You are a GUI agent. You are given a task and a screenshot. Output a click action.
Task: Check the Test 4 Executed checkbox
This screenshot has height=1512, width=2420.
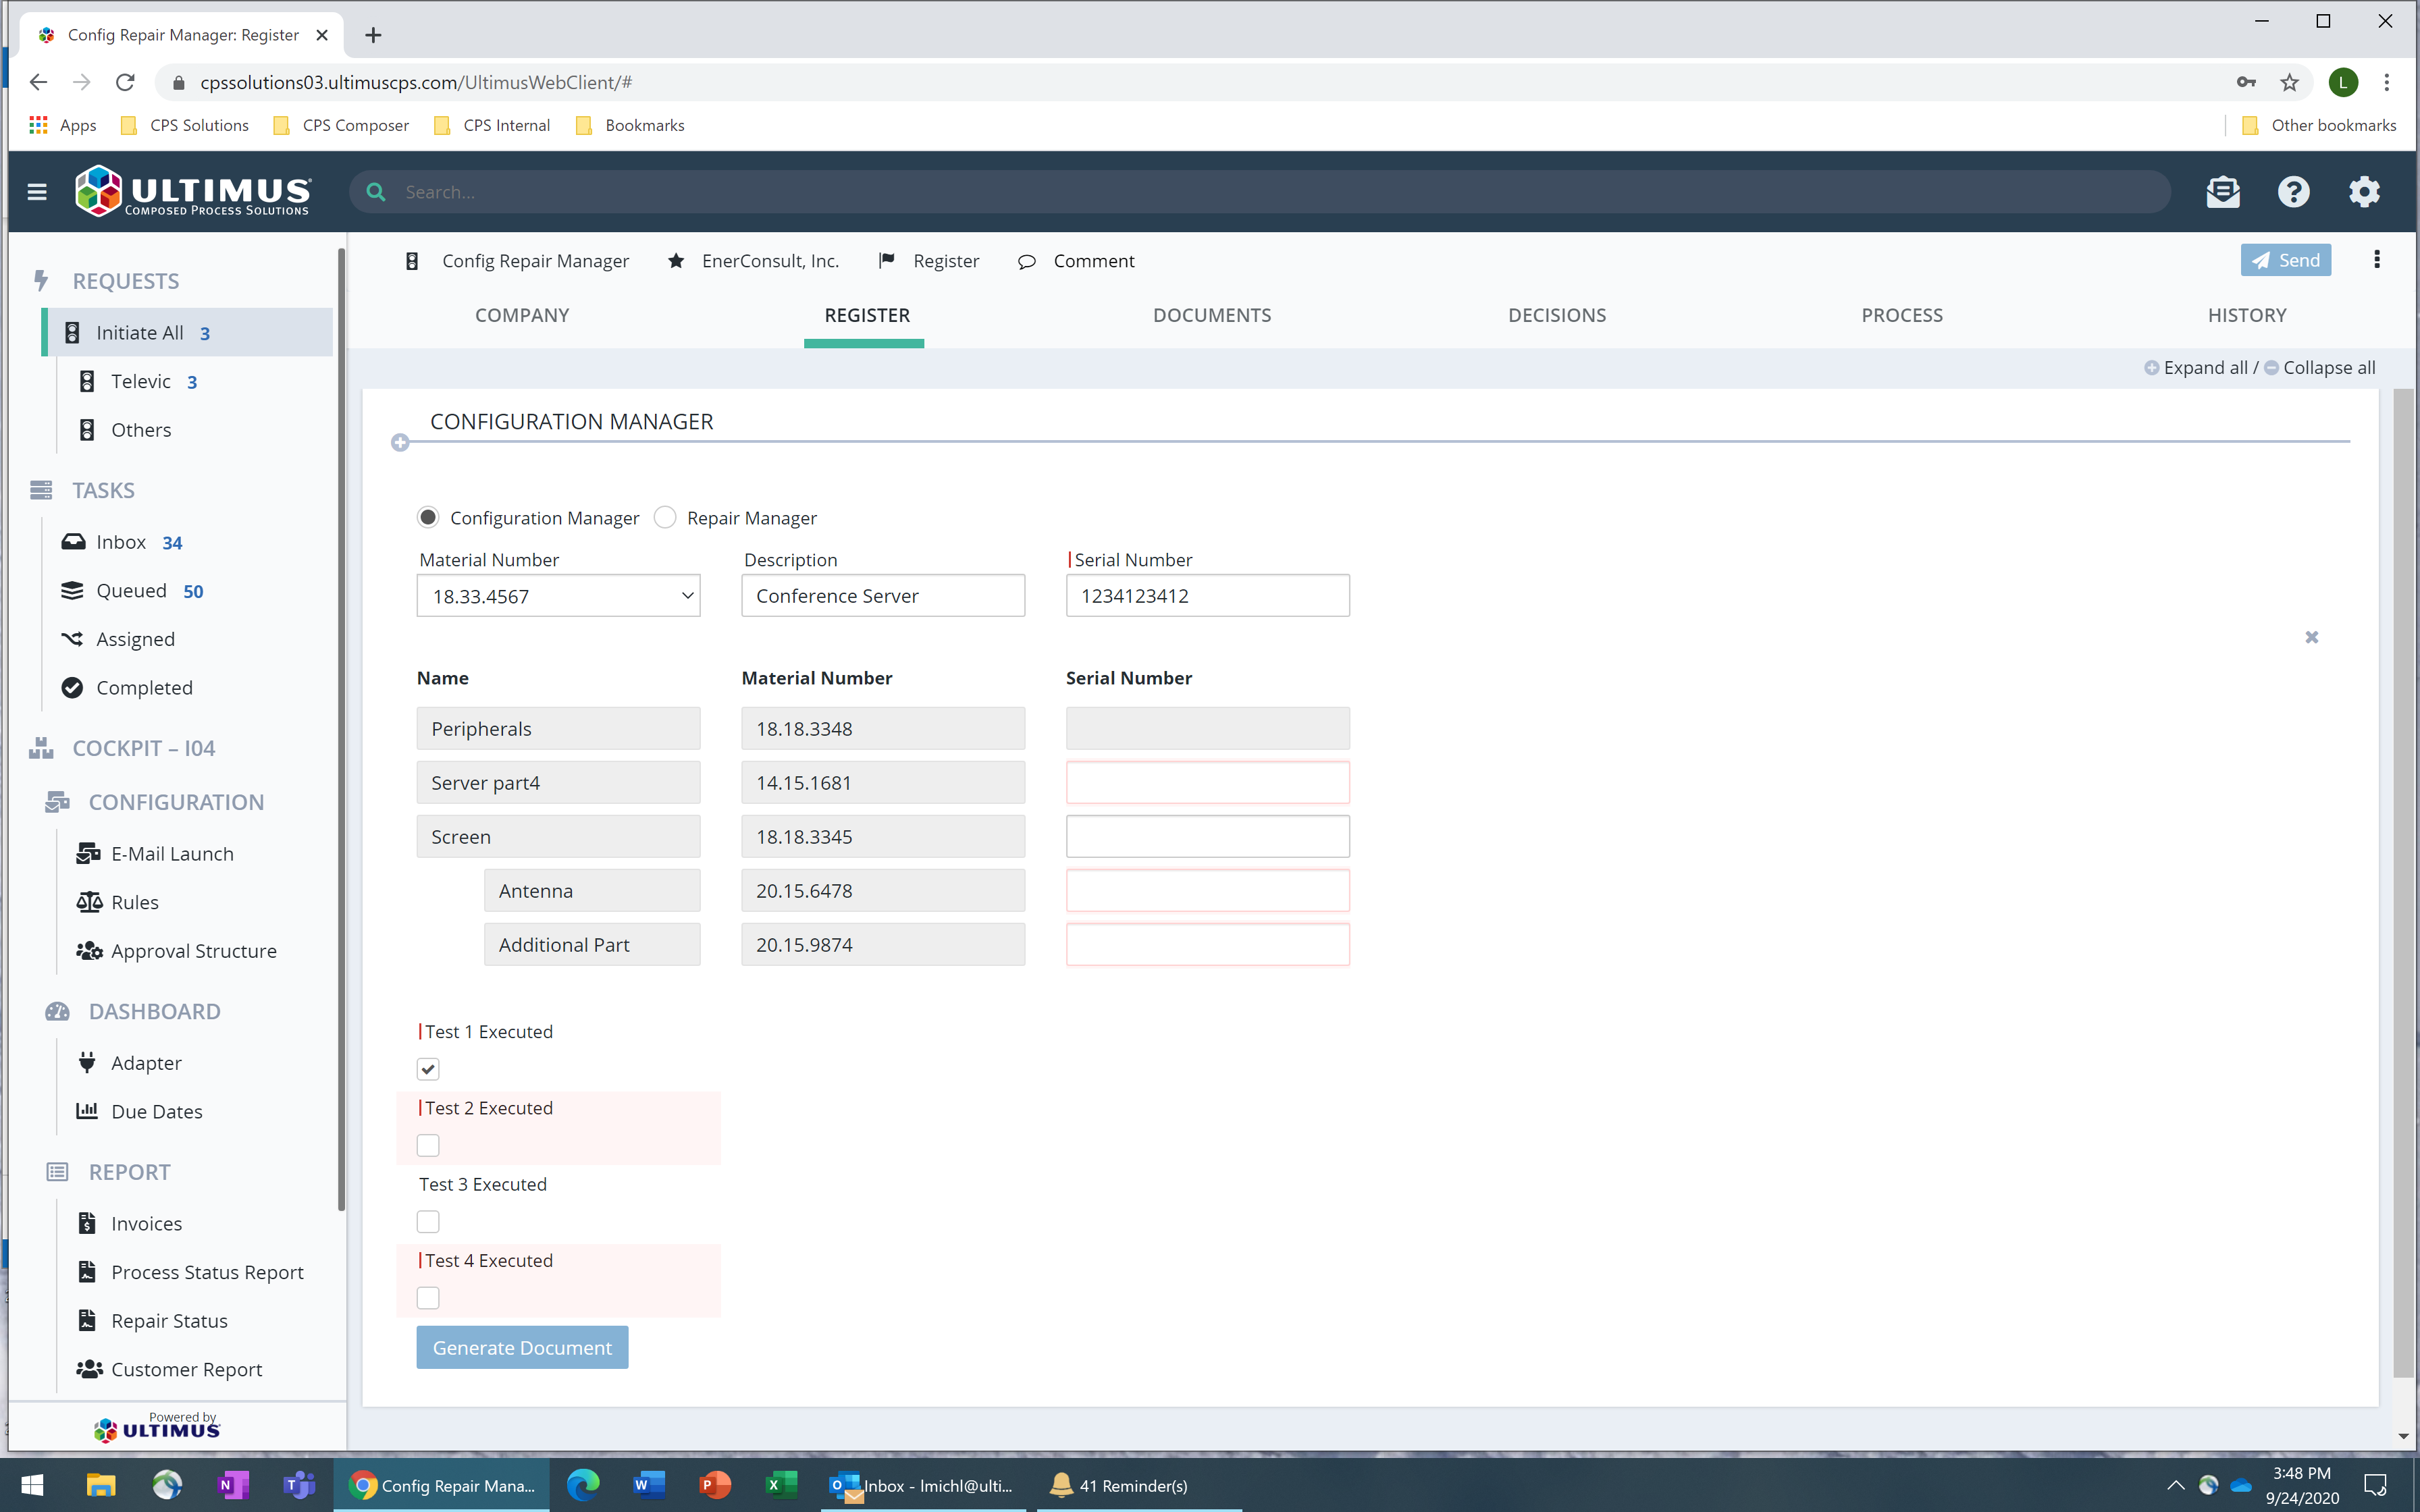coord(428,1298)
